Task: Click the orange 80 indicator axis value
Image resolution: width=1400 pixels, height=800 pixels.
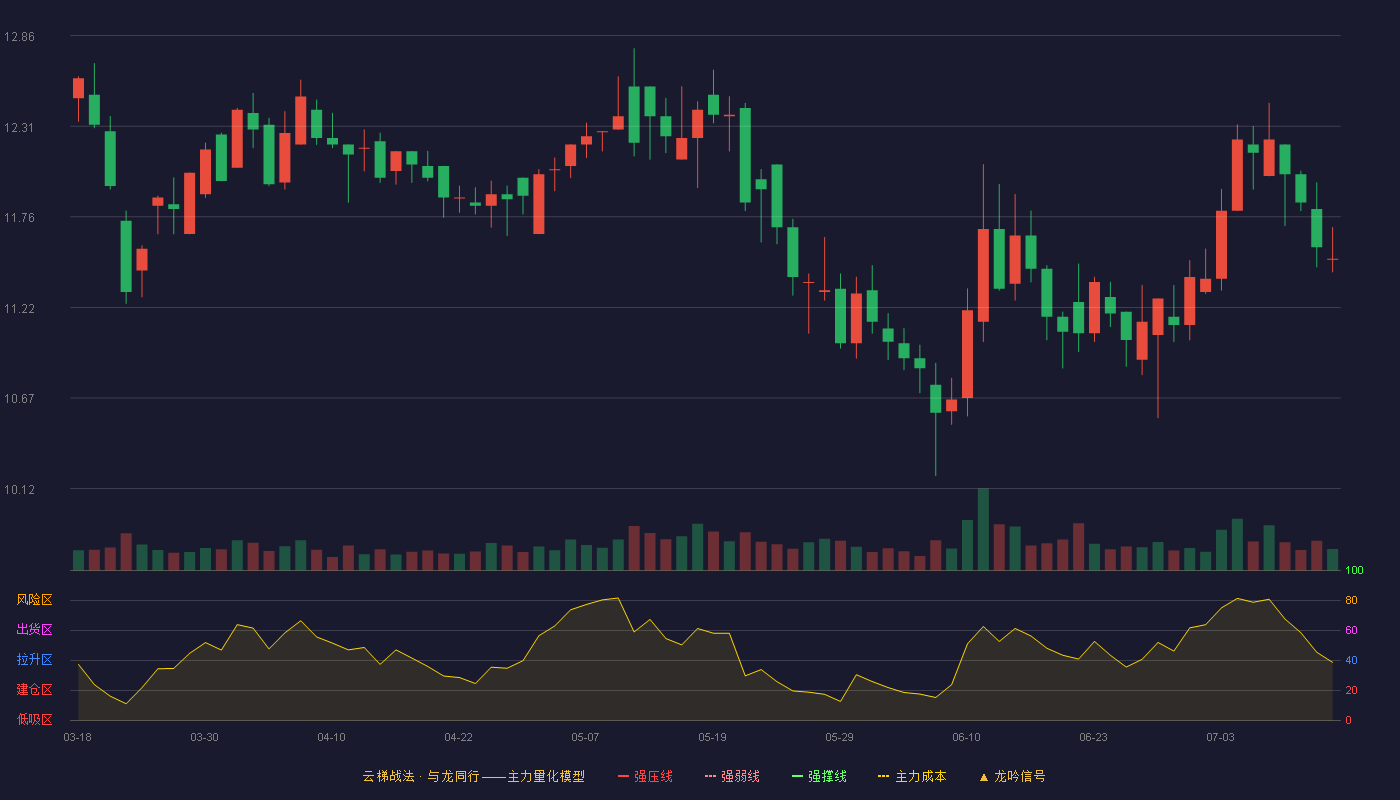Action: (1351, 600)
